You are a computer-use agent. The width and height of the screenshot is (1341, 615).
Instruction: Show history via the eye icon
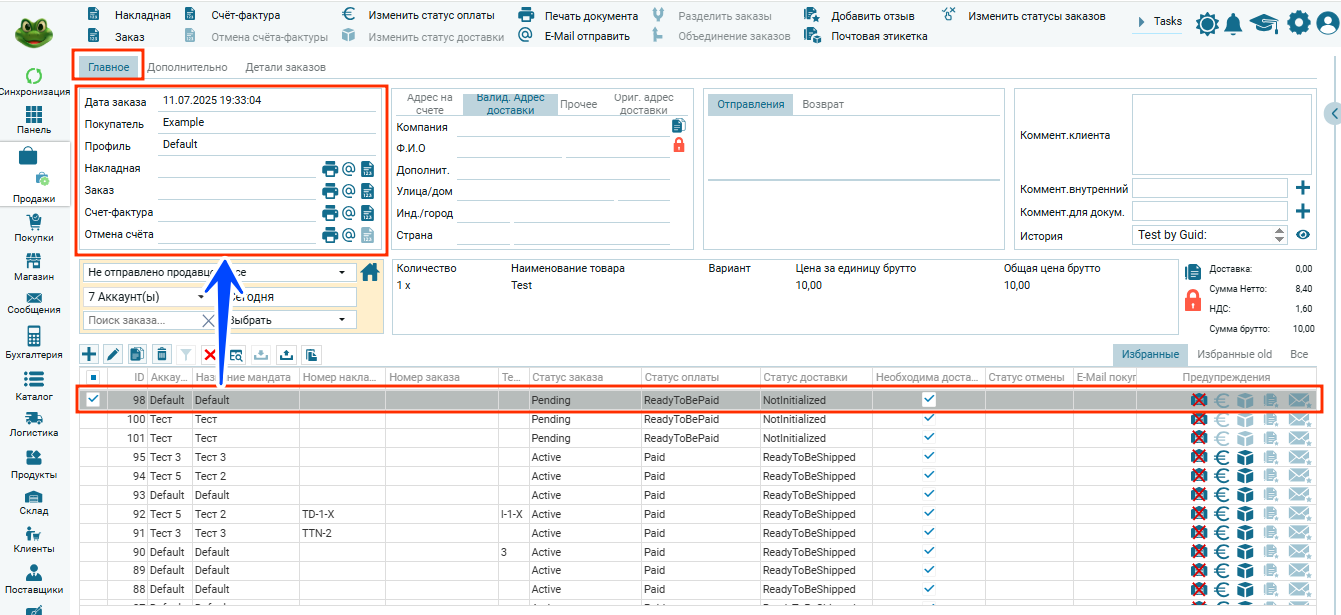pos(1302,235)
